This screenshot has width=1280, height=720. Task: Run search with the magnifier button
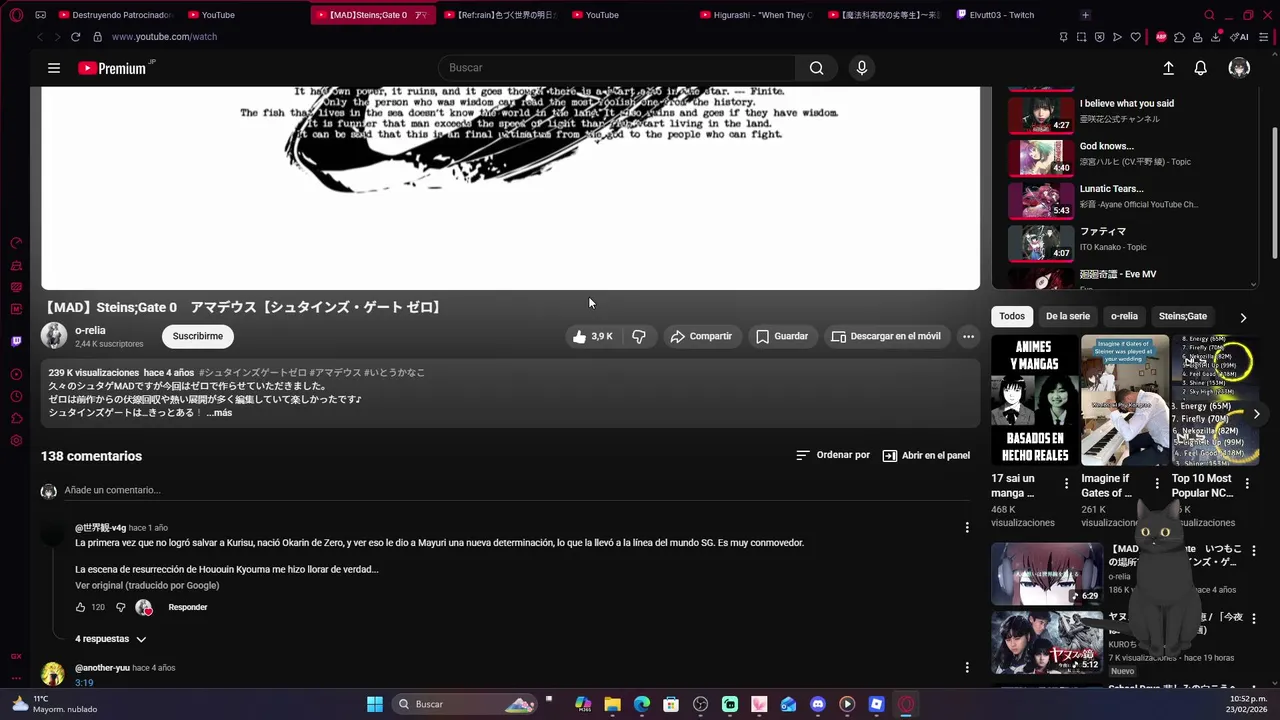point(816,68)
